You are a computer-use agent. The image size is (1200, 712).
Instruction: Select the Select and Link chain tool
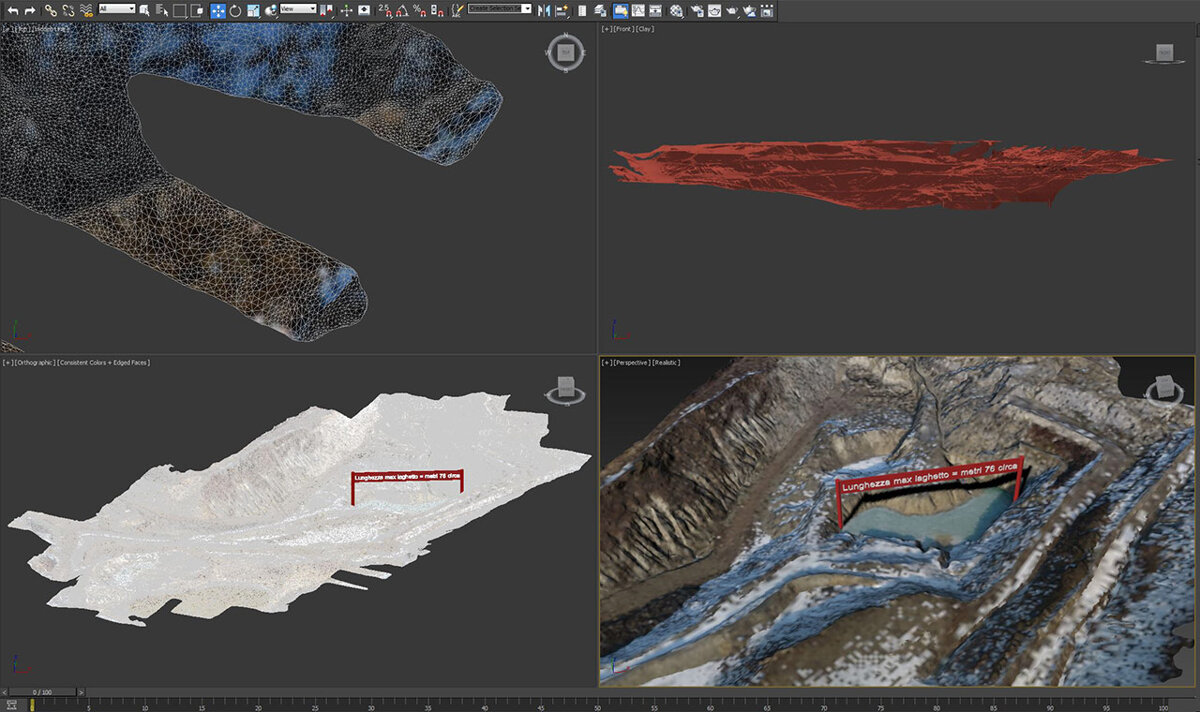(50, 10)
